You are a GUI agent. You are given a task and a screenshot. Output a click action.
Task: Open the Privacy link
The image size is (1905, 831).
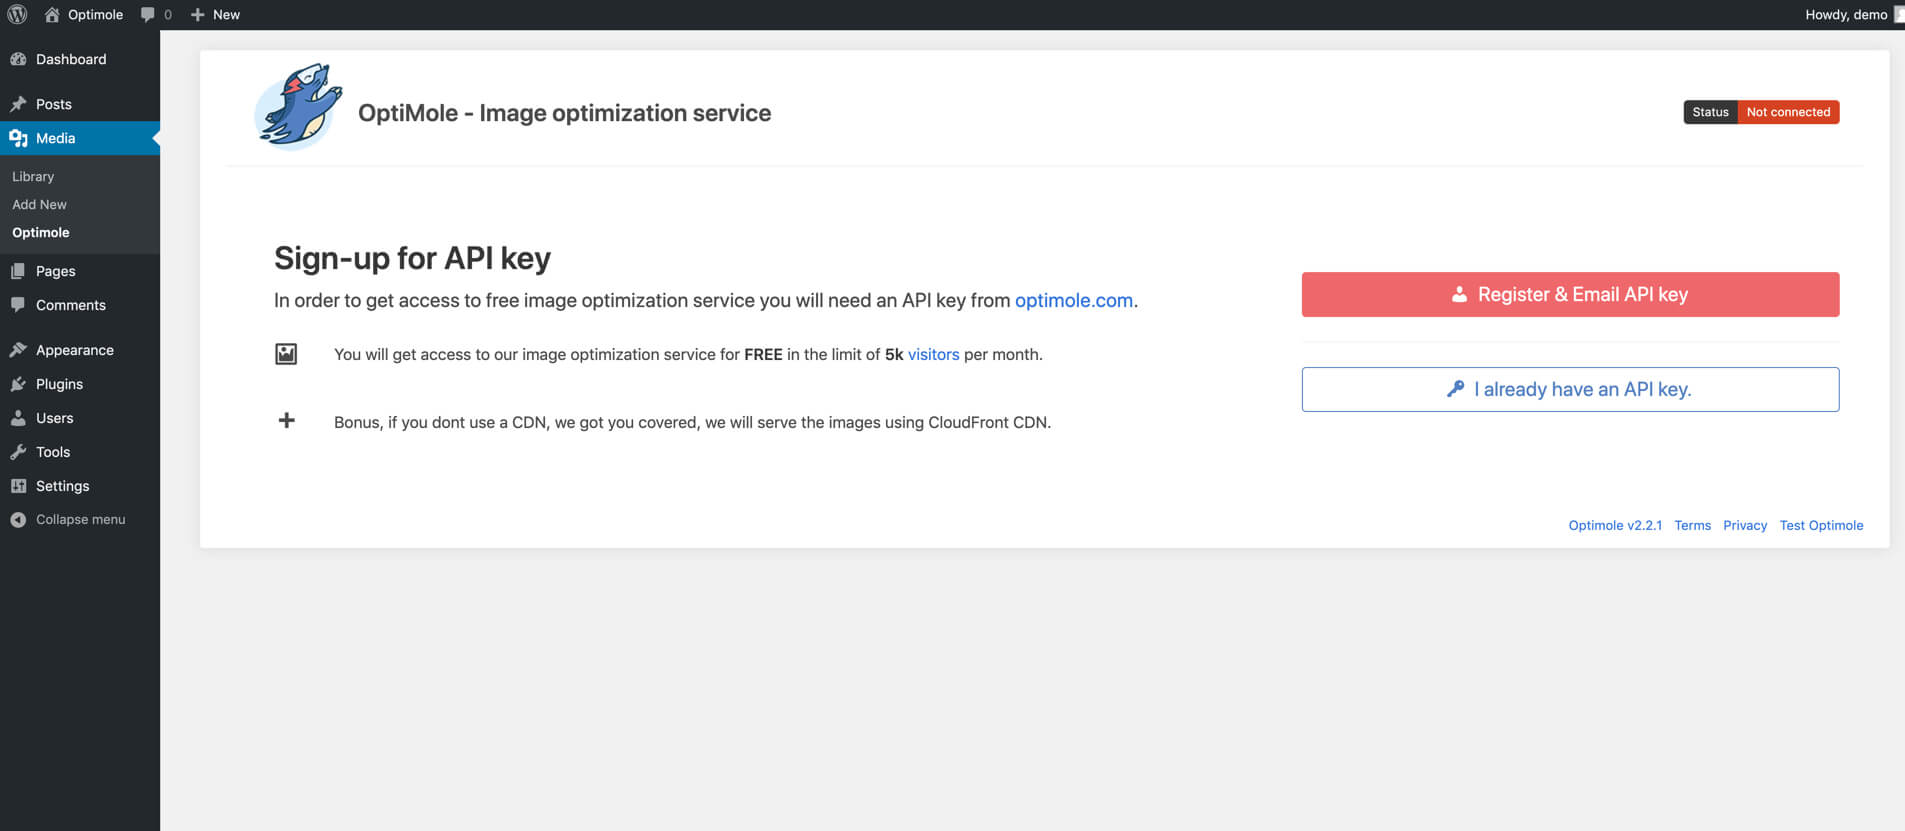[1745, 525]
